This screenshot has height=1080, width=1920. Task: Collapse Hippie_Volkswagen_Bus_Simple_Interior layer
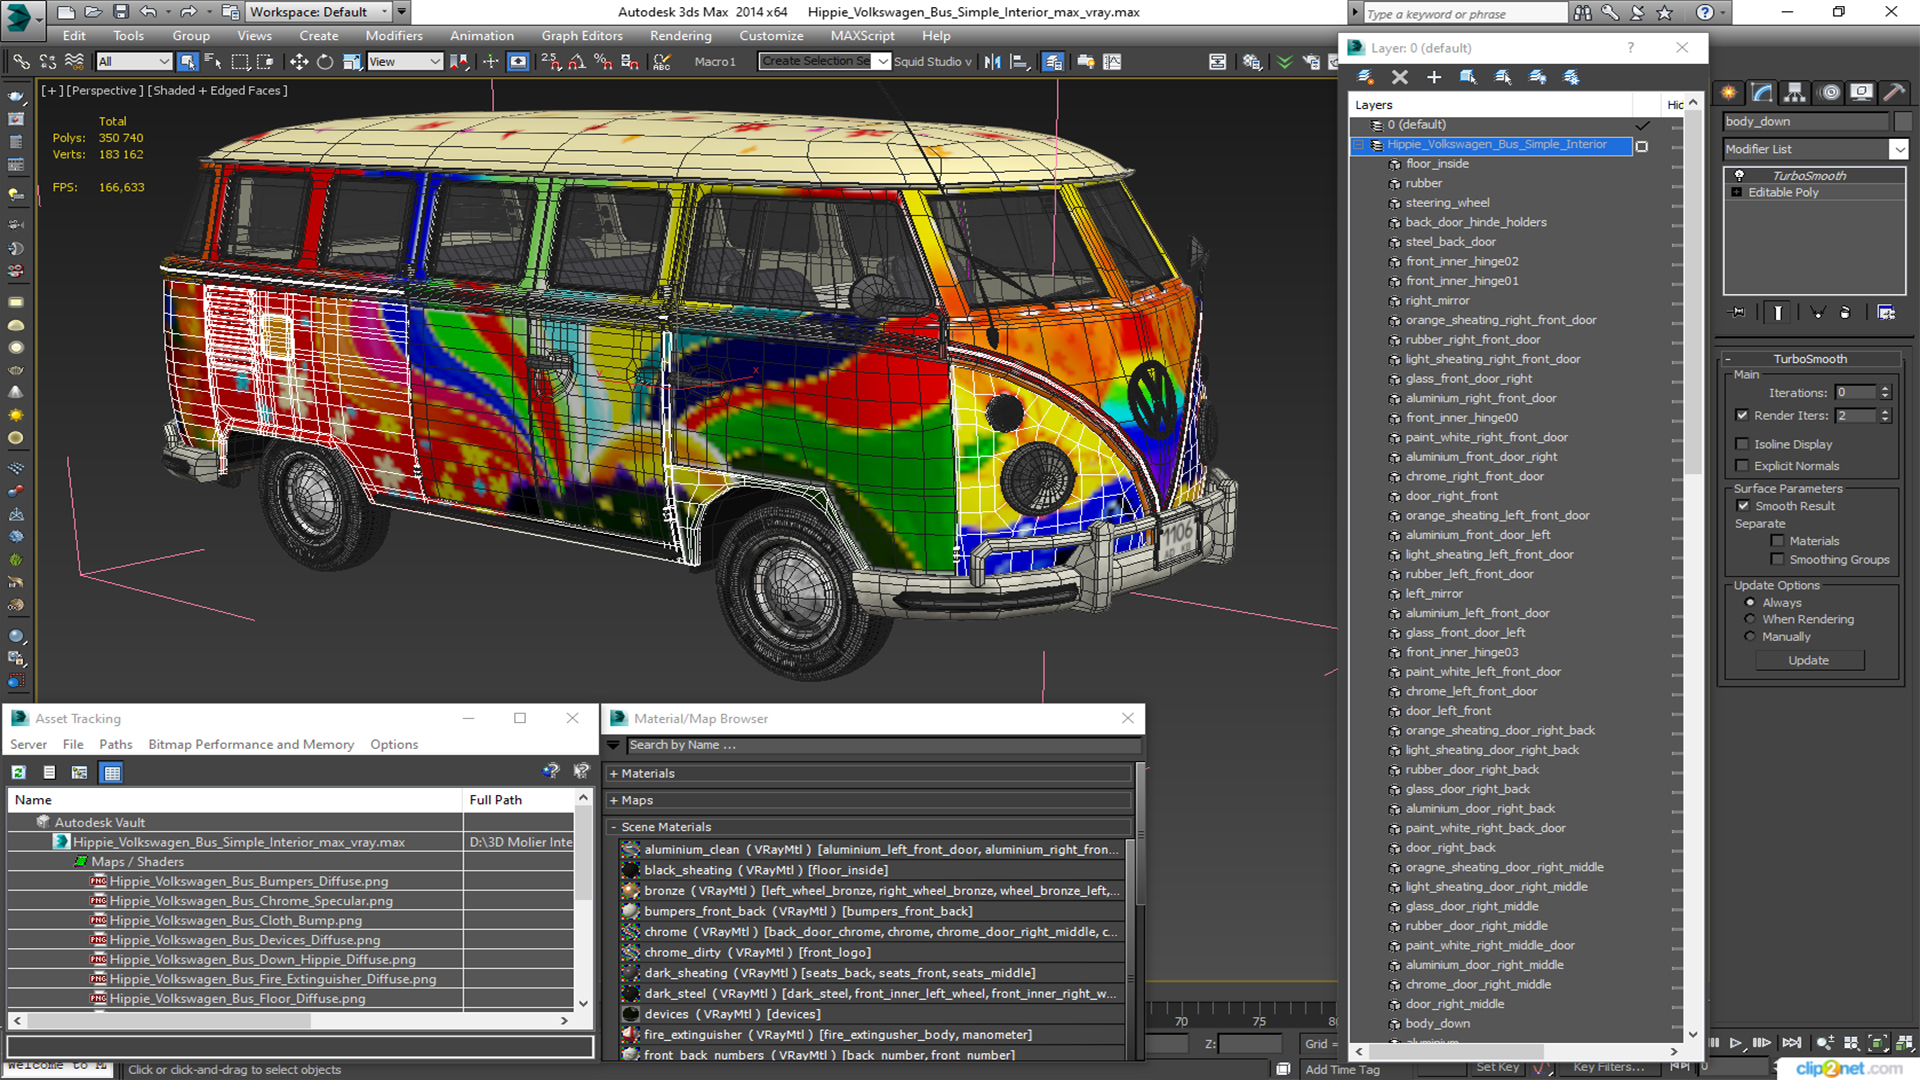(1359, 145)
